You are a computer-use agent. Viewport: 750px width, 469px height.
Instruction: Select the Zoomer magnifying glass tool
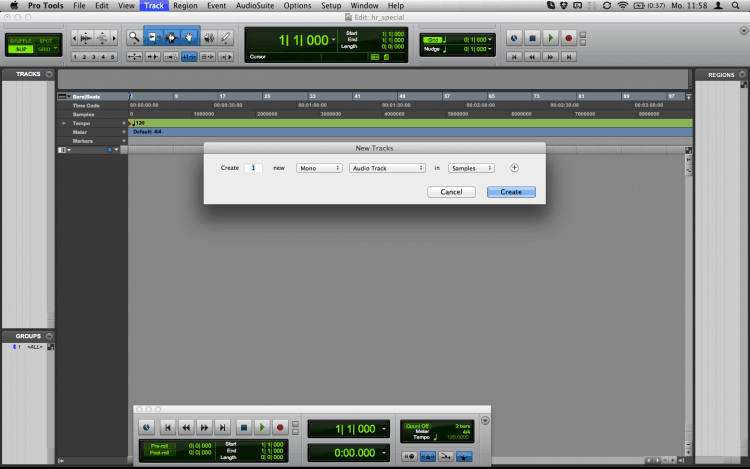pyautogui.click(x=134, y=37)
